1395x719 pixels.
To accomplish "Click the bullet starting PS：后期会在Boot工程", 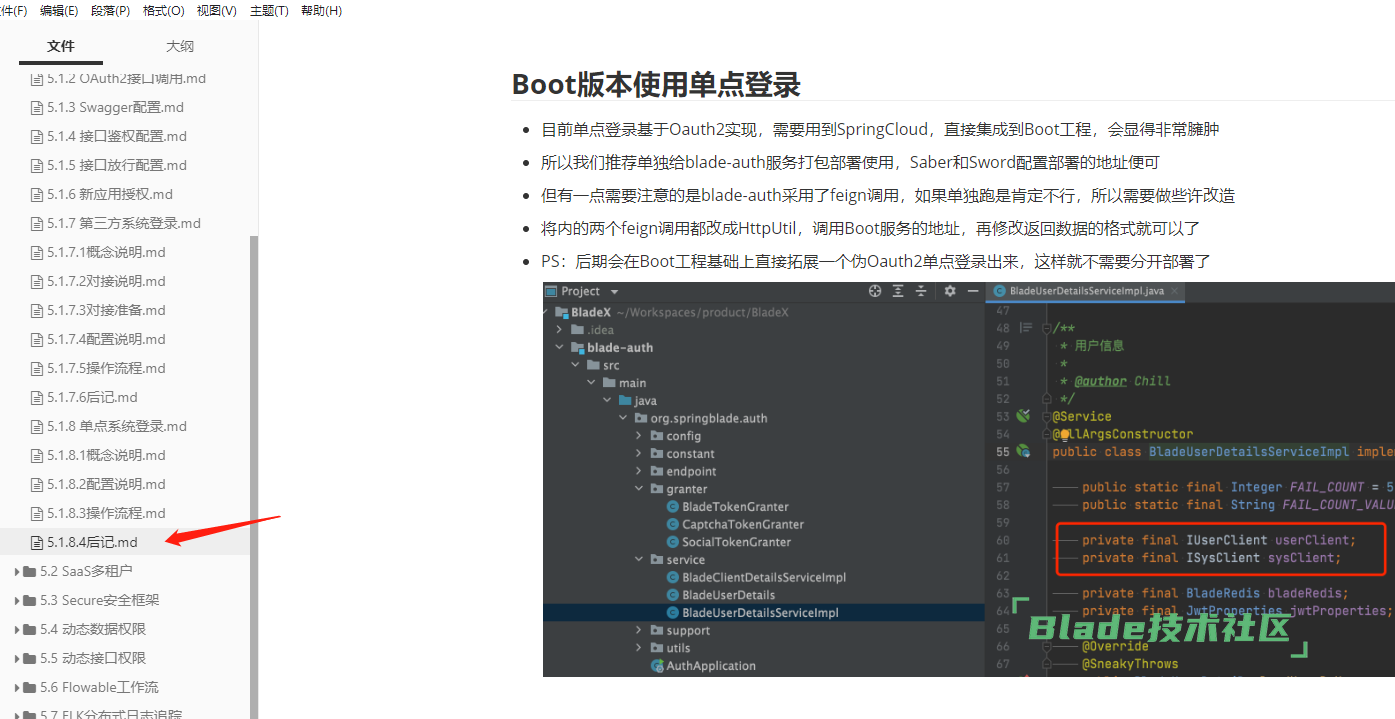I will 876,261.
